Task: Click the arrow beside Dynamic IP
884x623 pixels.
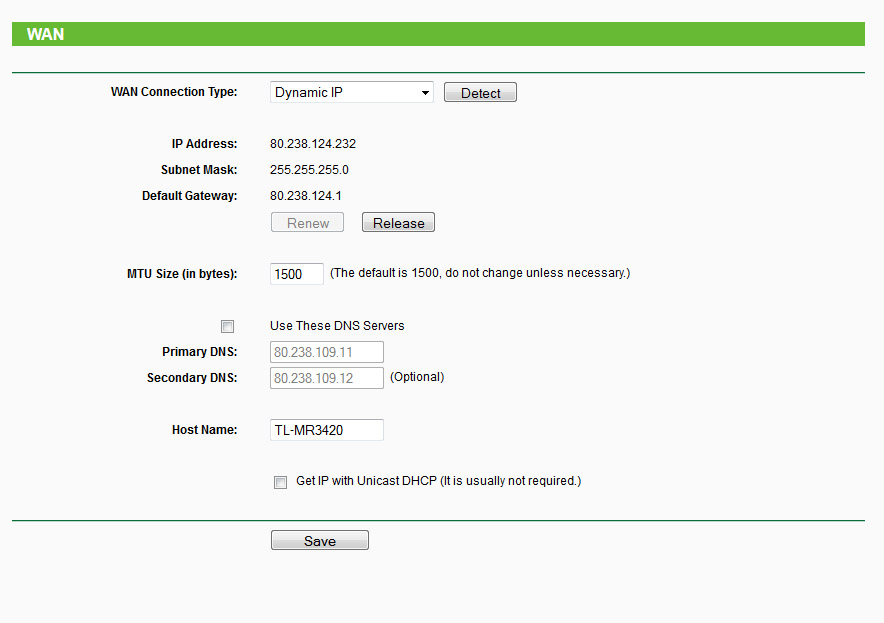Action: coord(426,93)
